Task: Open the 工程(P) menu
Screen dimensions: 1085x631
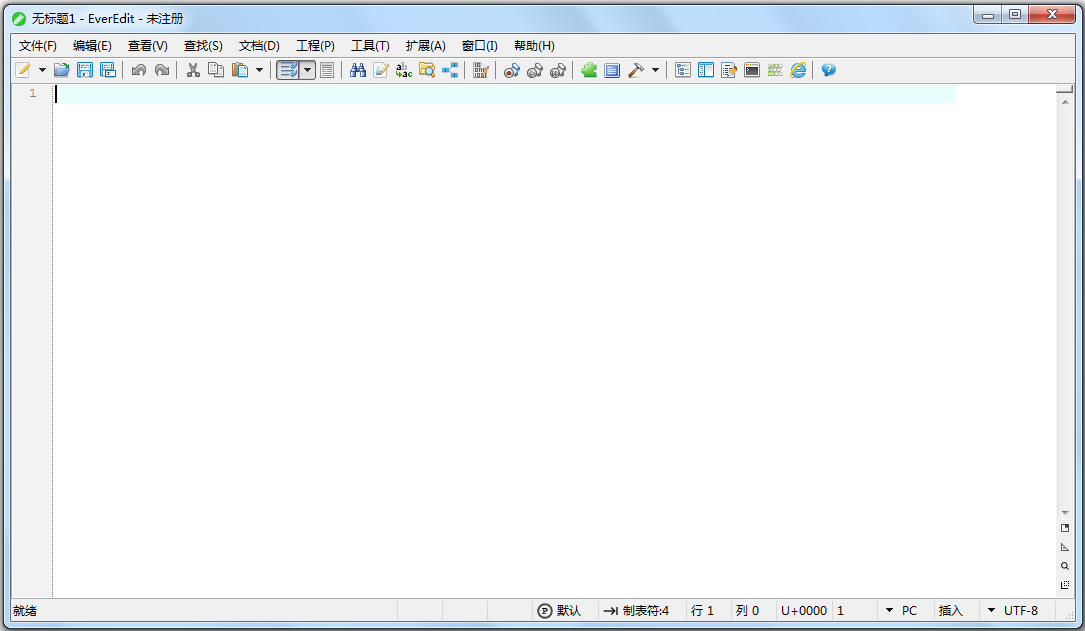Action: pyautogui.click(x=315, y=46)
